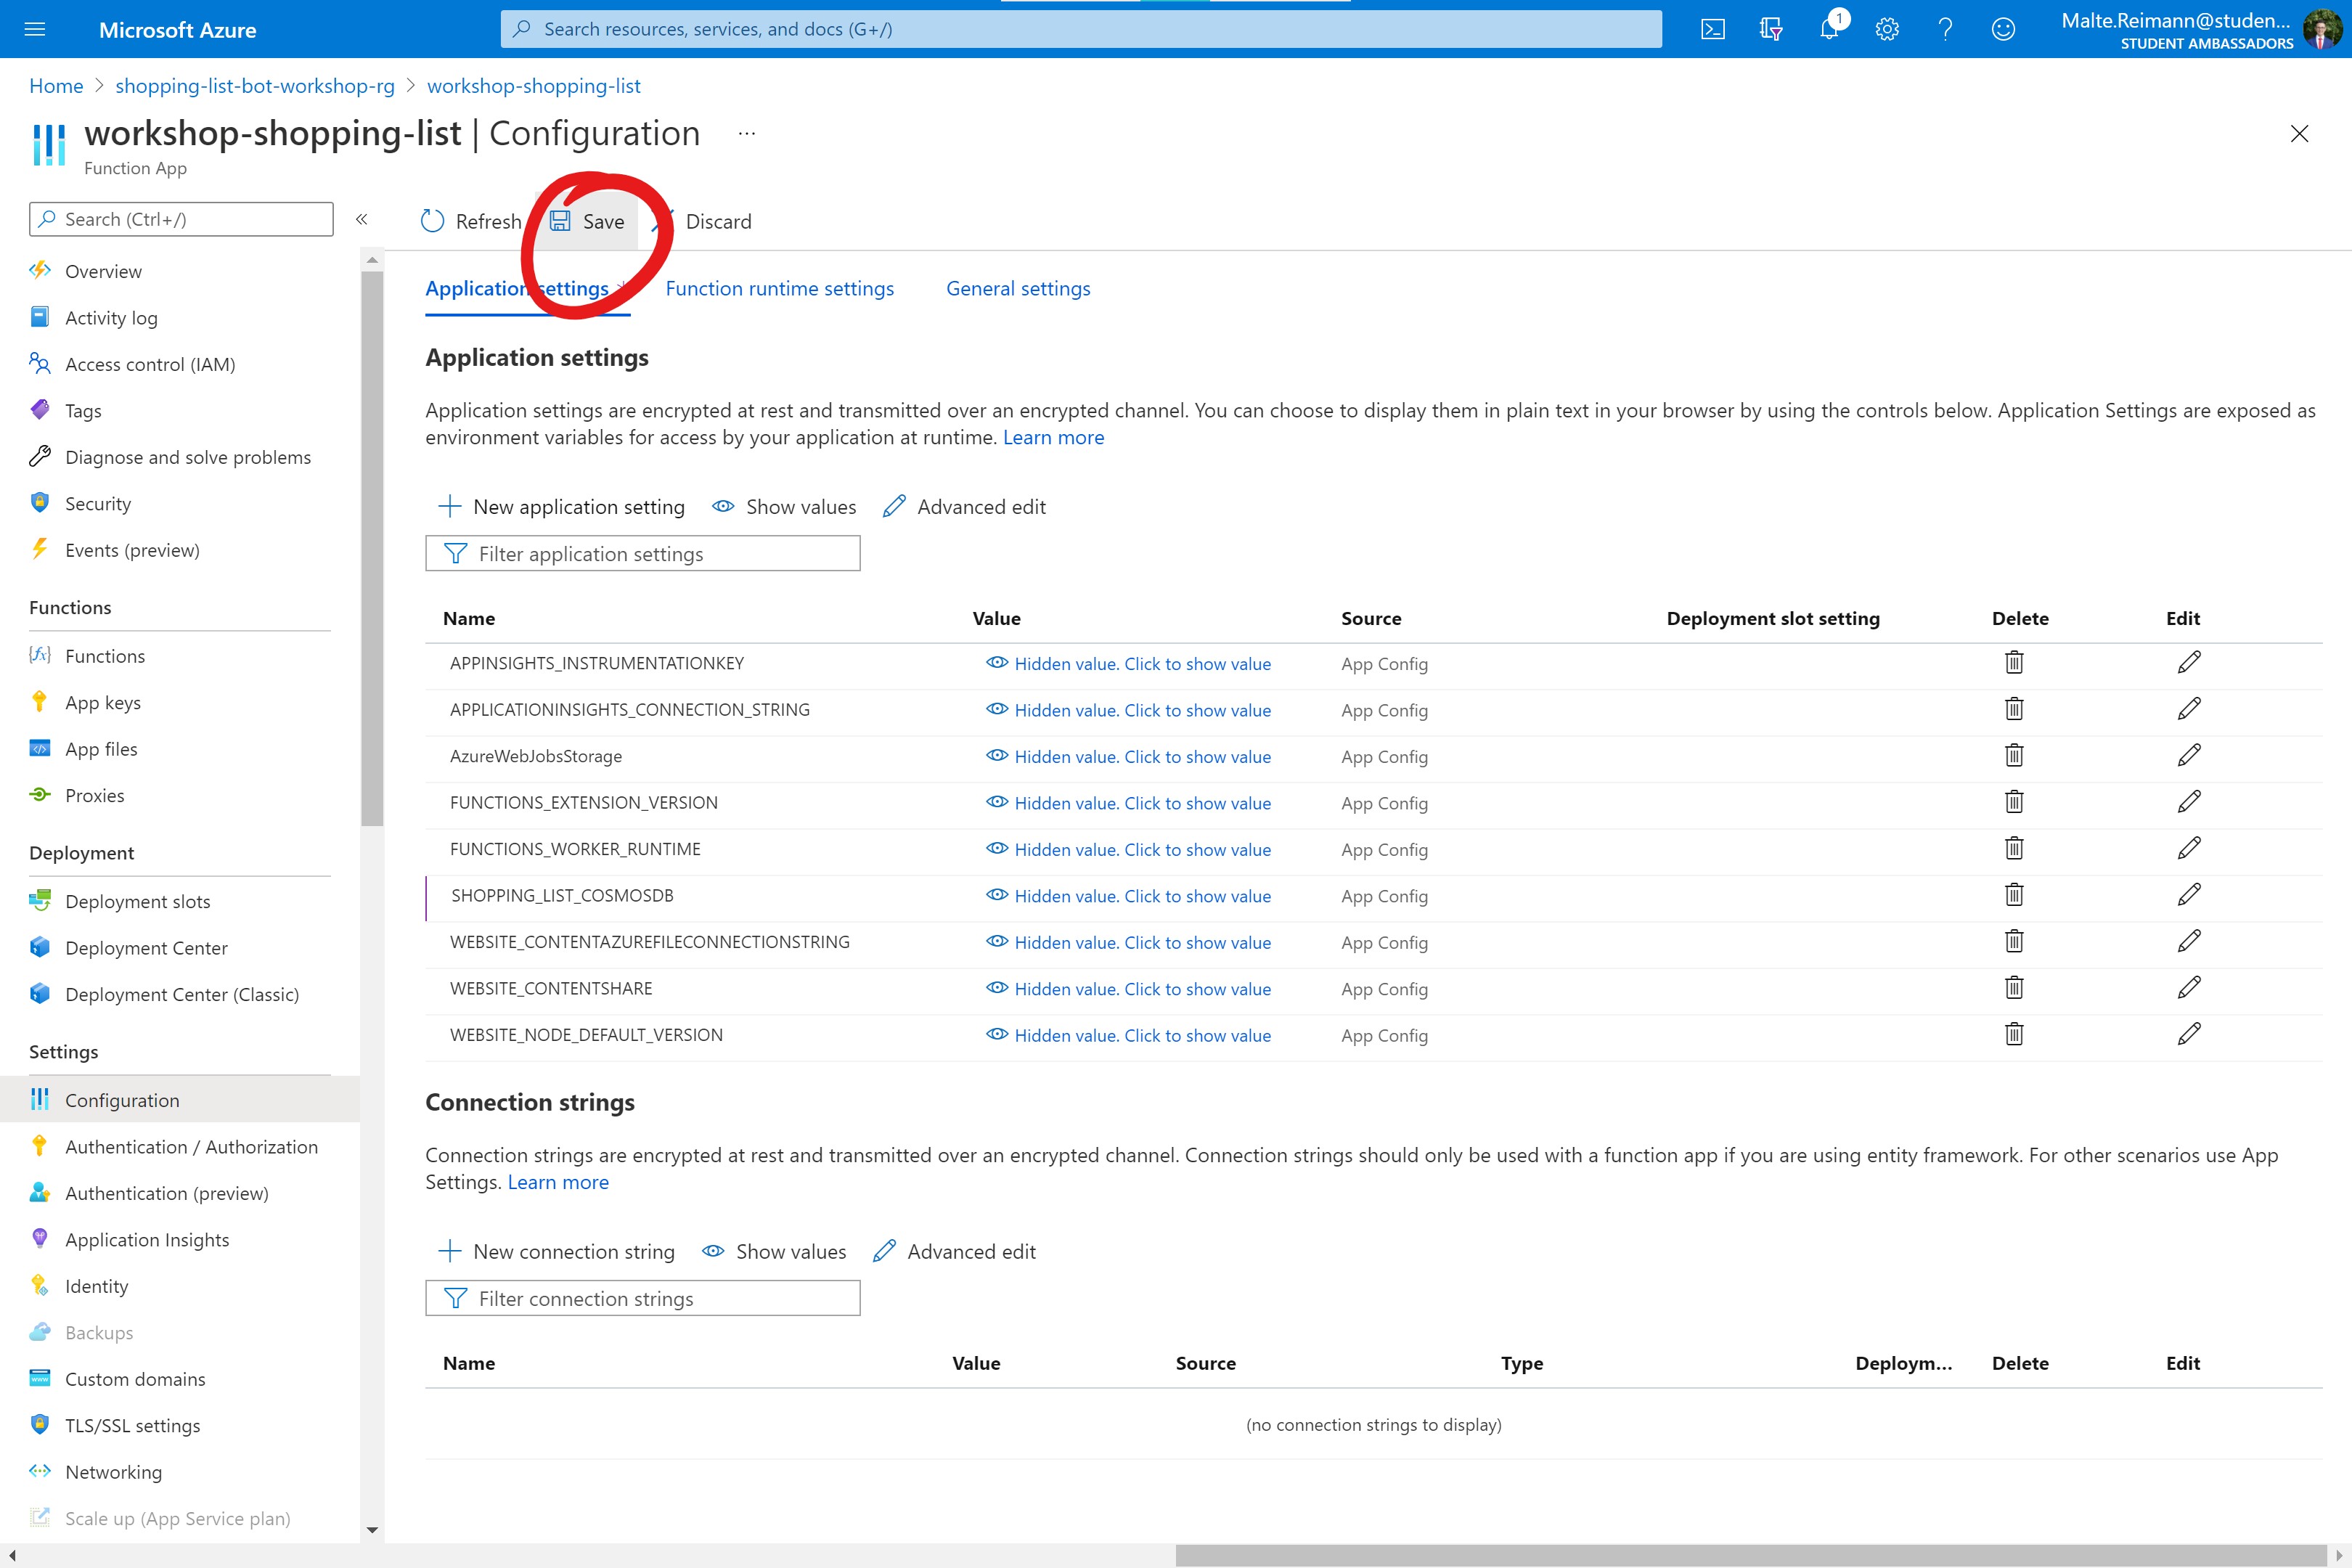This screenshot has height=1568, width=2352.
Task: Open the portal hamburger menu
Action: 35,29
